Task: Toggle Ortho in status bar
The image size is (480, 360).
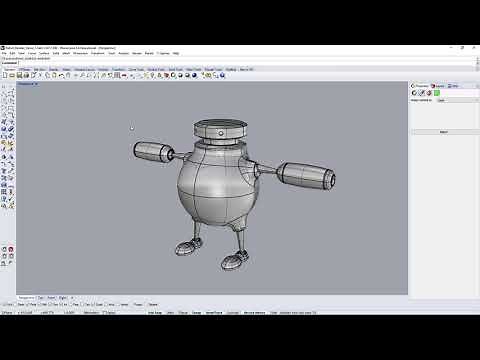Action: point(170,313)
